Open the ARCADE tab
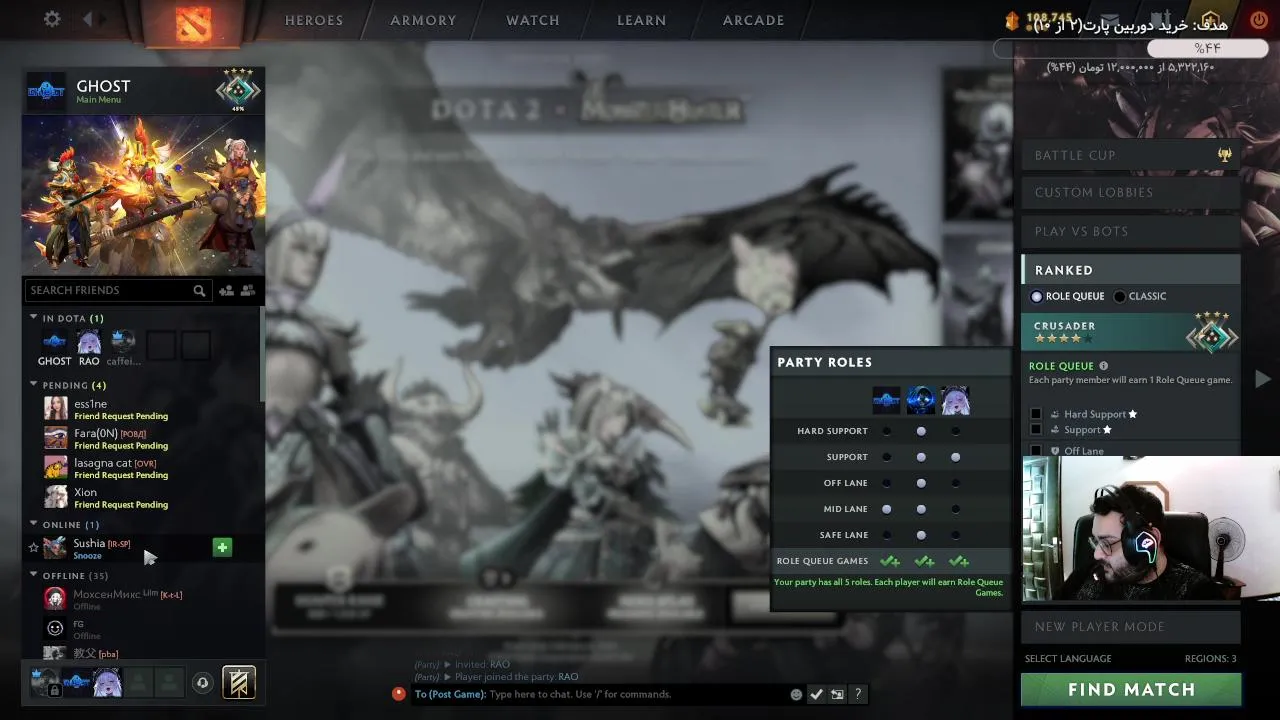This screenshot has height=720, width=1280. click(754, 20)
